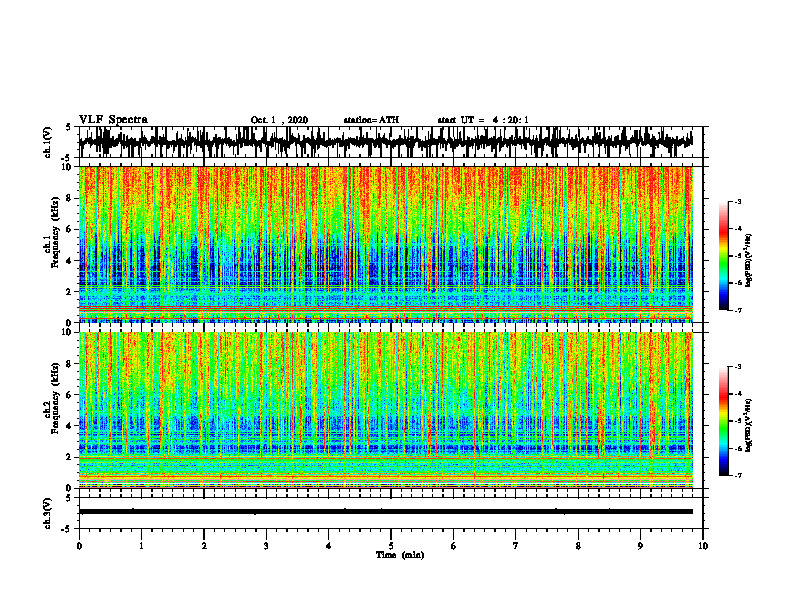Click the "station=ATH" header label
The height and width of the screenshot is (612, 792).
pyautogui.click(x=371, y=120)
